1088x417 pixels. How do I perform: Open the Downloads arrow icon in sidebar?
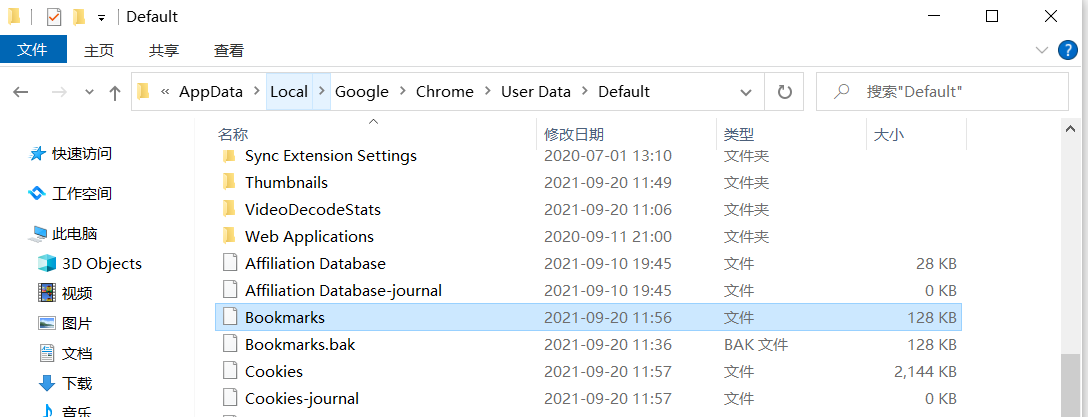47,383
